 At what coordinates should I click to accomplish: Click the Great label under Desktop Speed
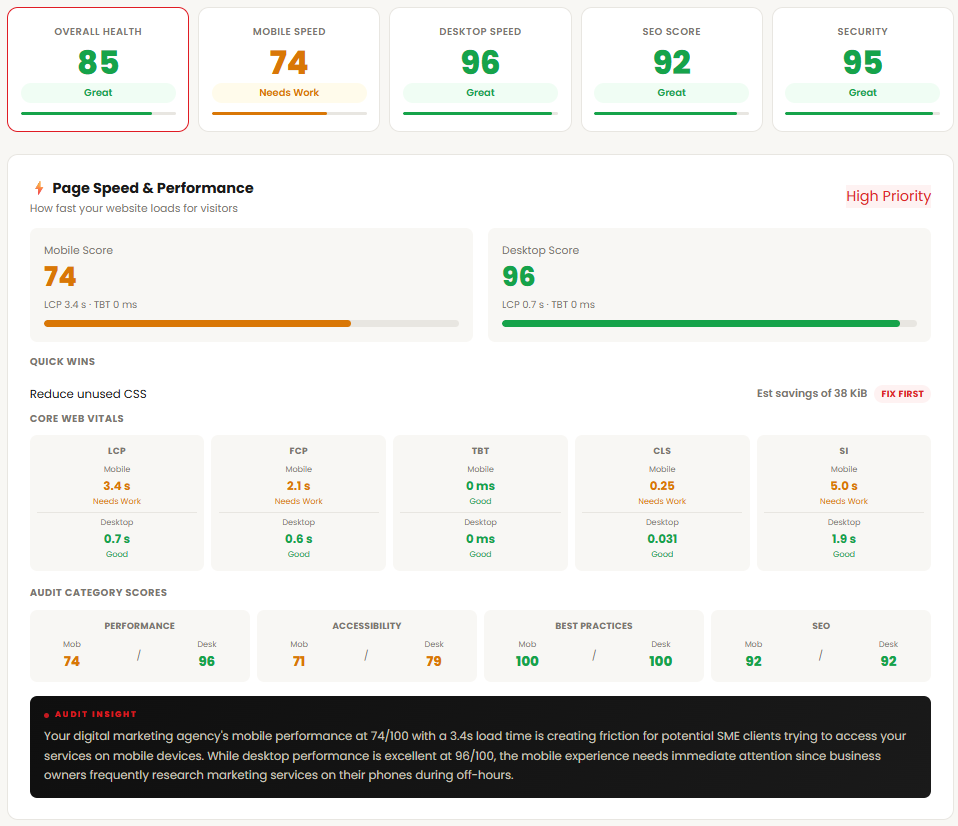tap(480, 92)
